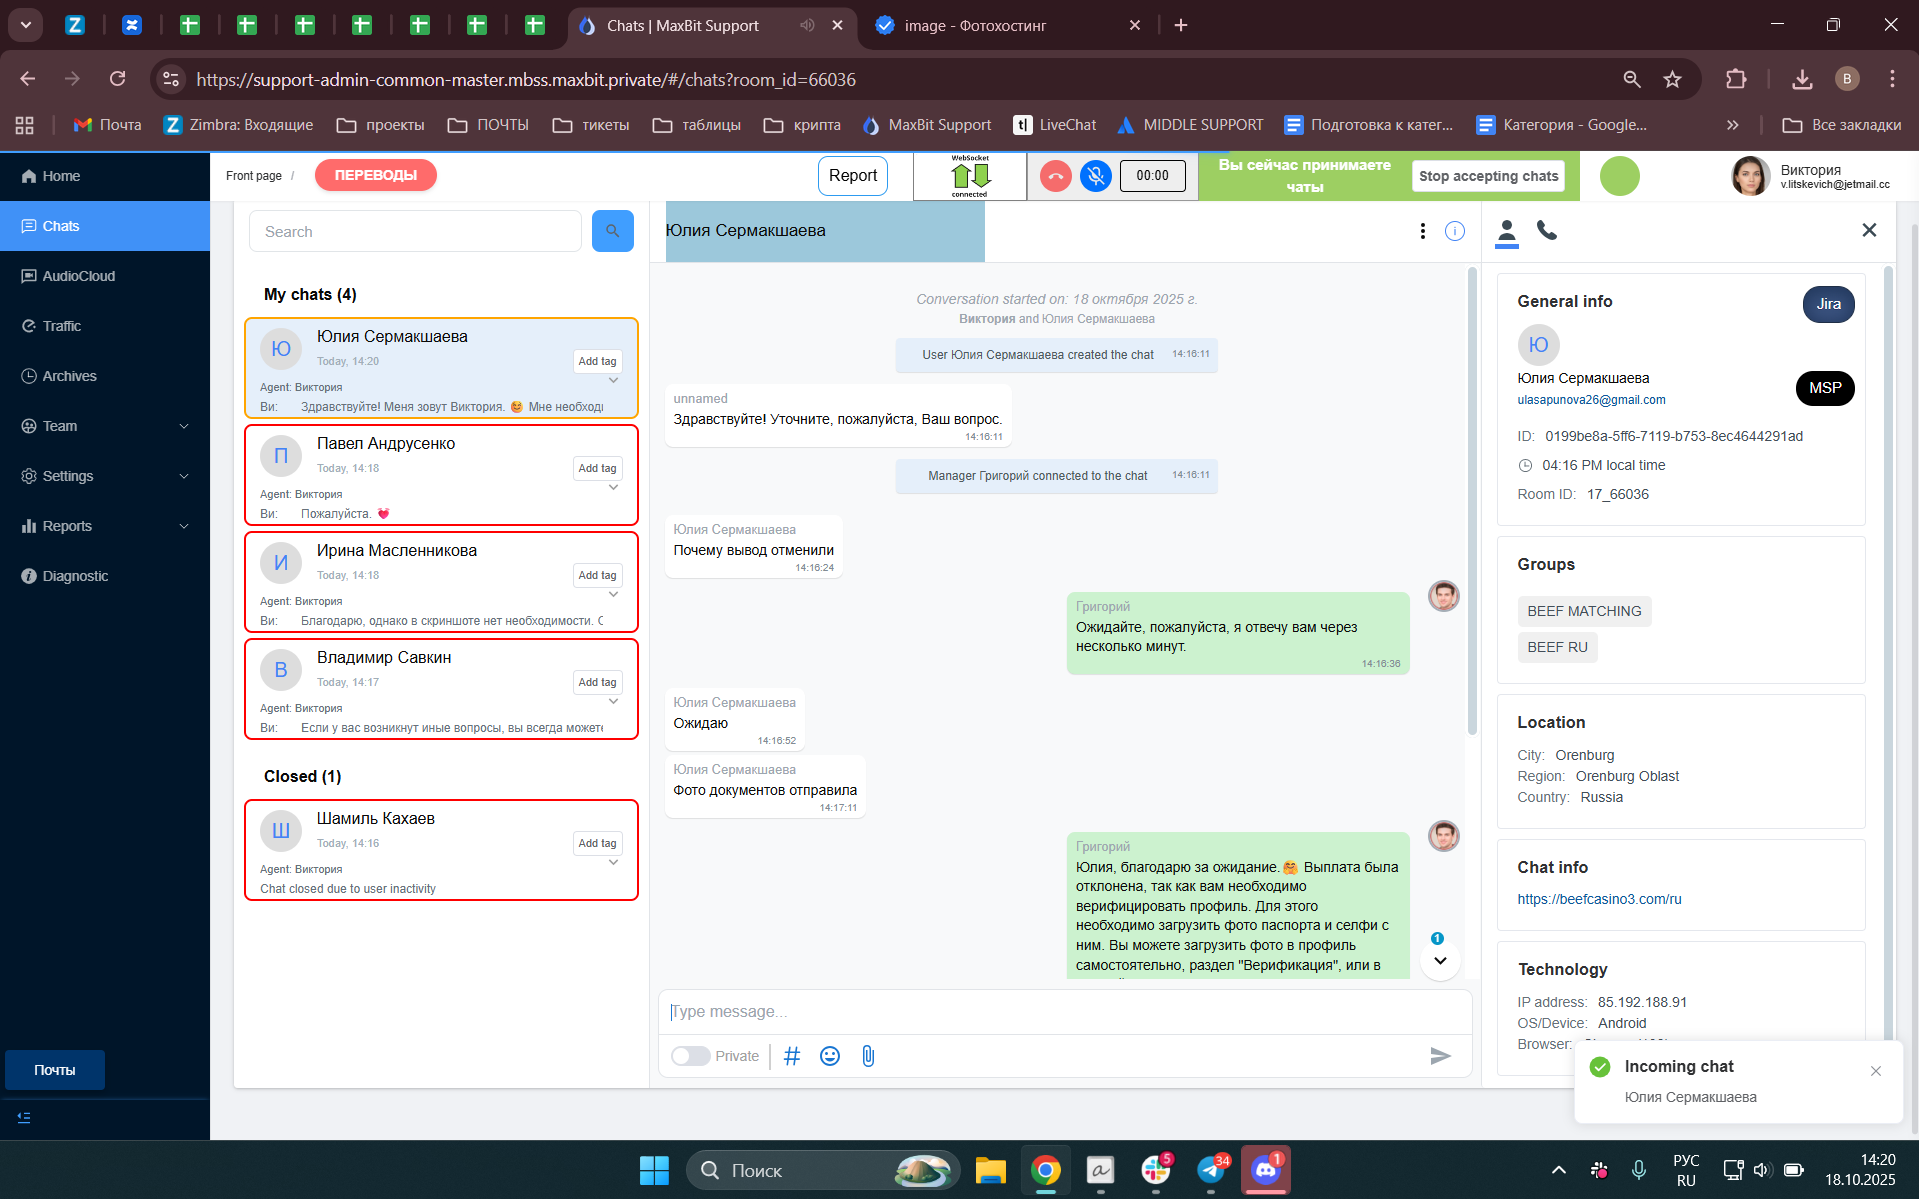
Task: Click the chat messages vertical scrollbar
Action: click(x=1471, y=500)
